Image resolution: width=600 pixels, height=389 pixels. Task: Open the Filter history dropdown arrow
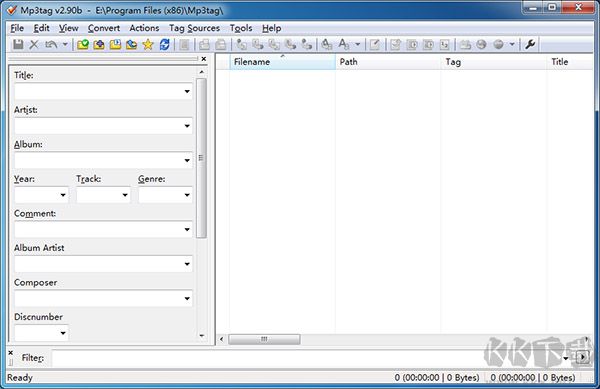coord(566,358)
